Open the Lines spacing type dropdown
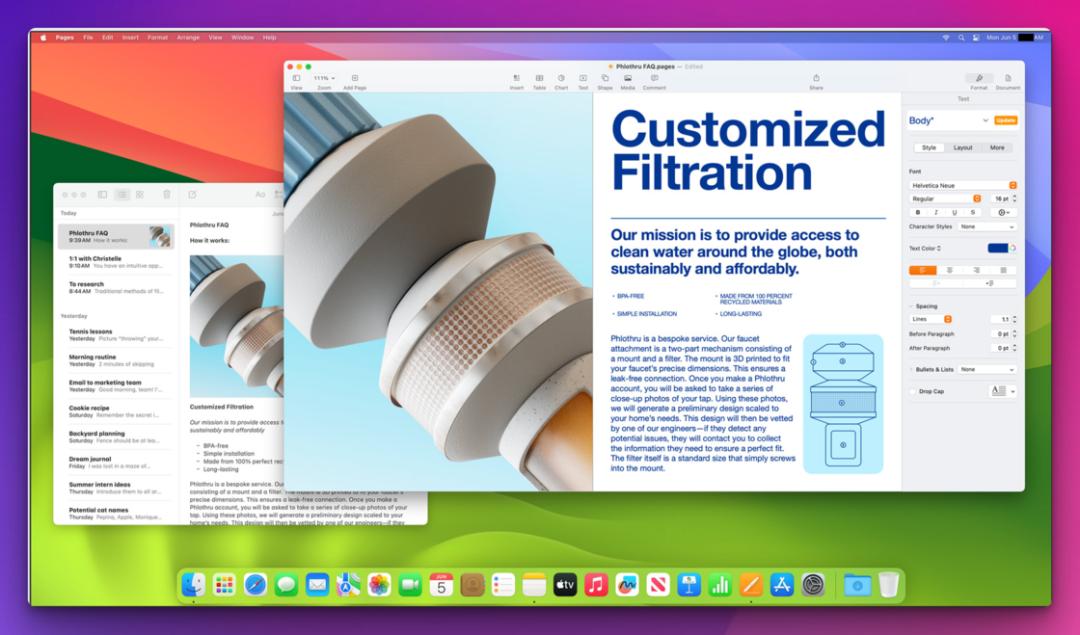 (931, 319)
